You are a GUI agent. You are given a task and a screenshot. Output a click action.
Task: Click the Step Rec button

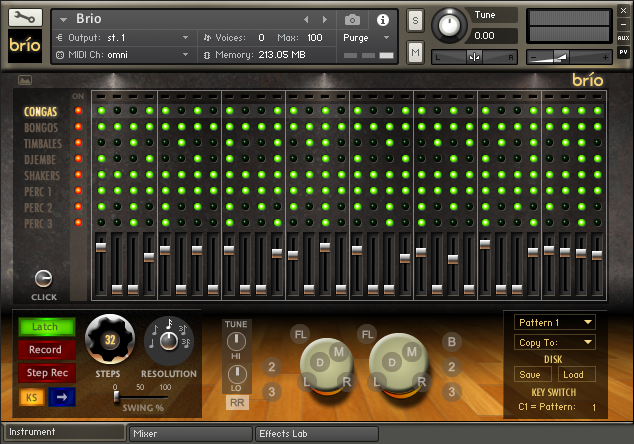(x=46, y=373)
